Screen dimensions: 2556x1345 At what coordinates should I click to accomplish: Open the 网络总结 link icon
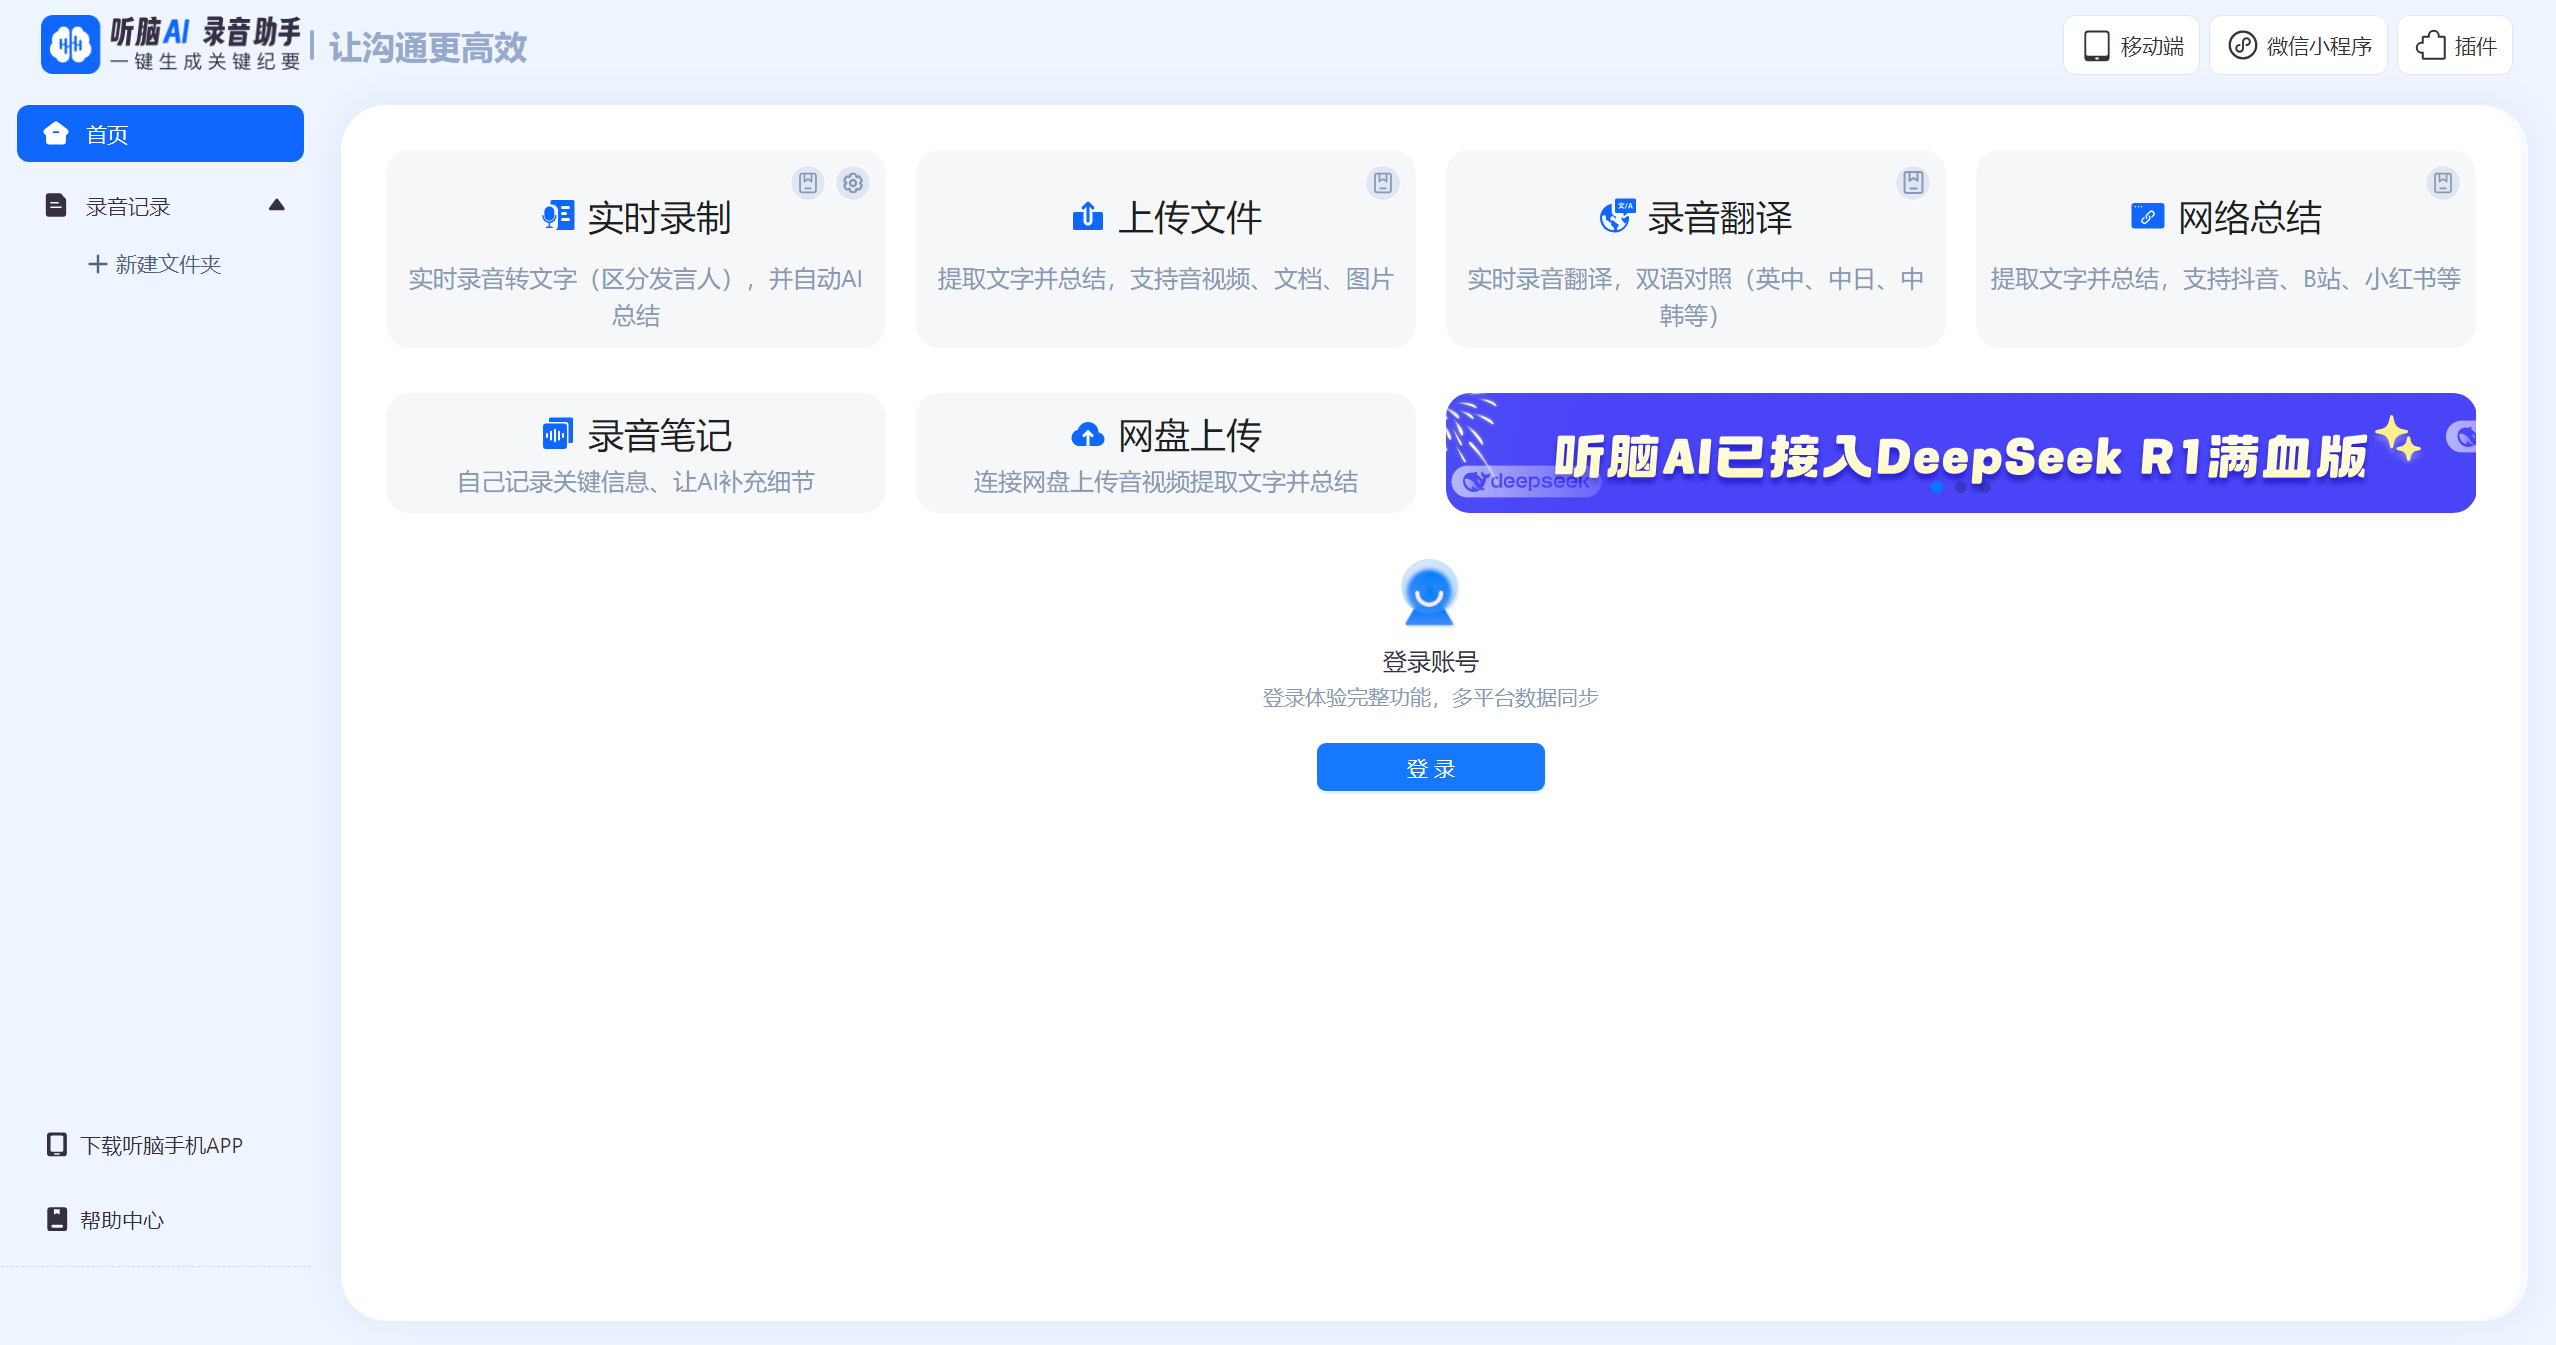(x=2146, y=216)
